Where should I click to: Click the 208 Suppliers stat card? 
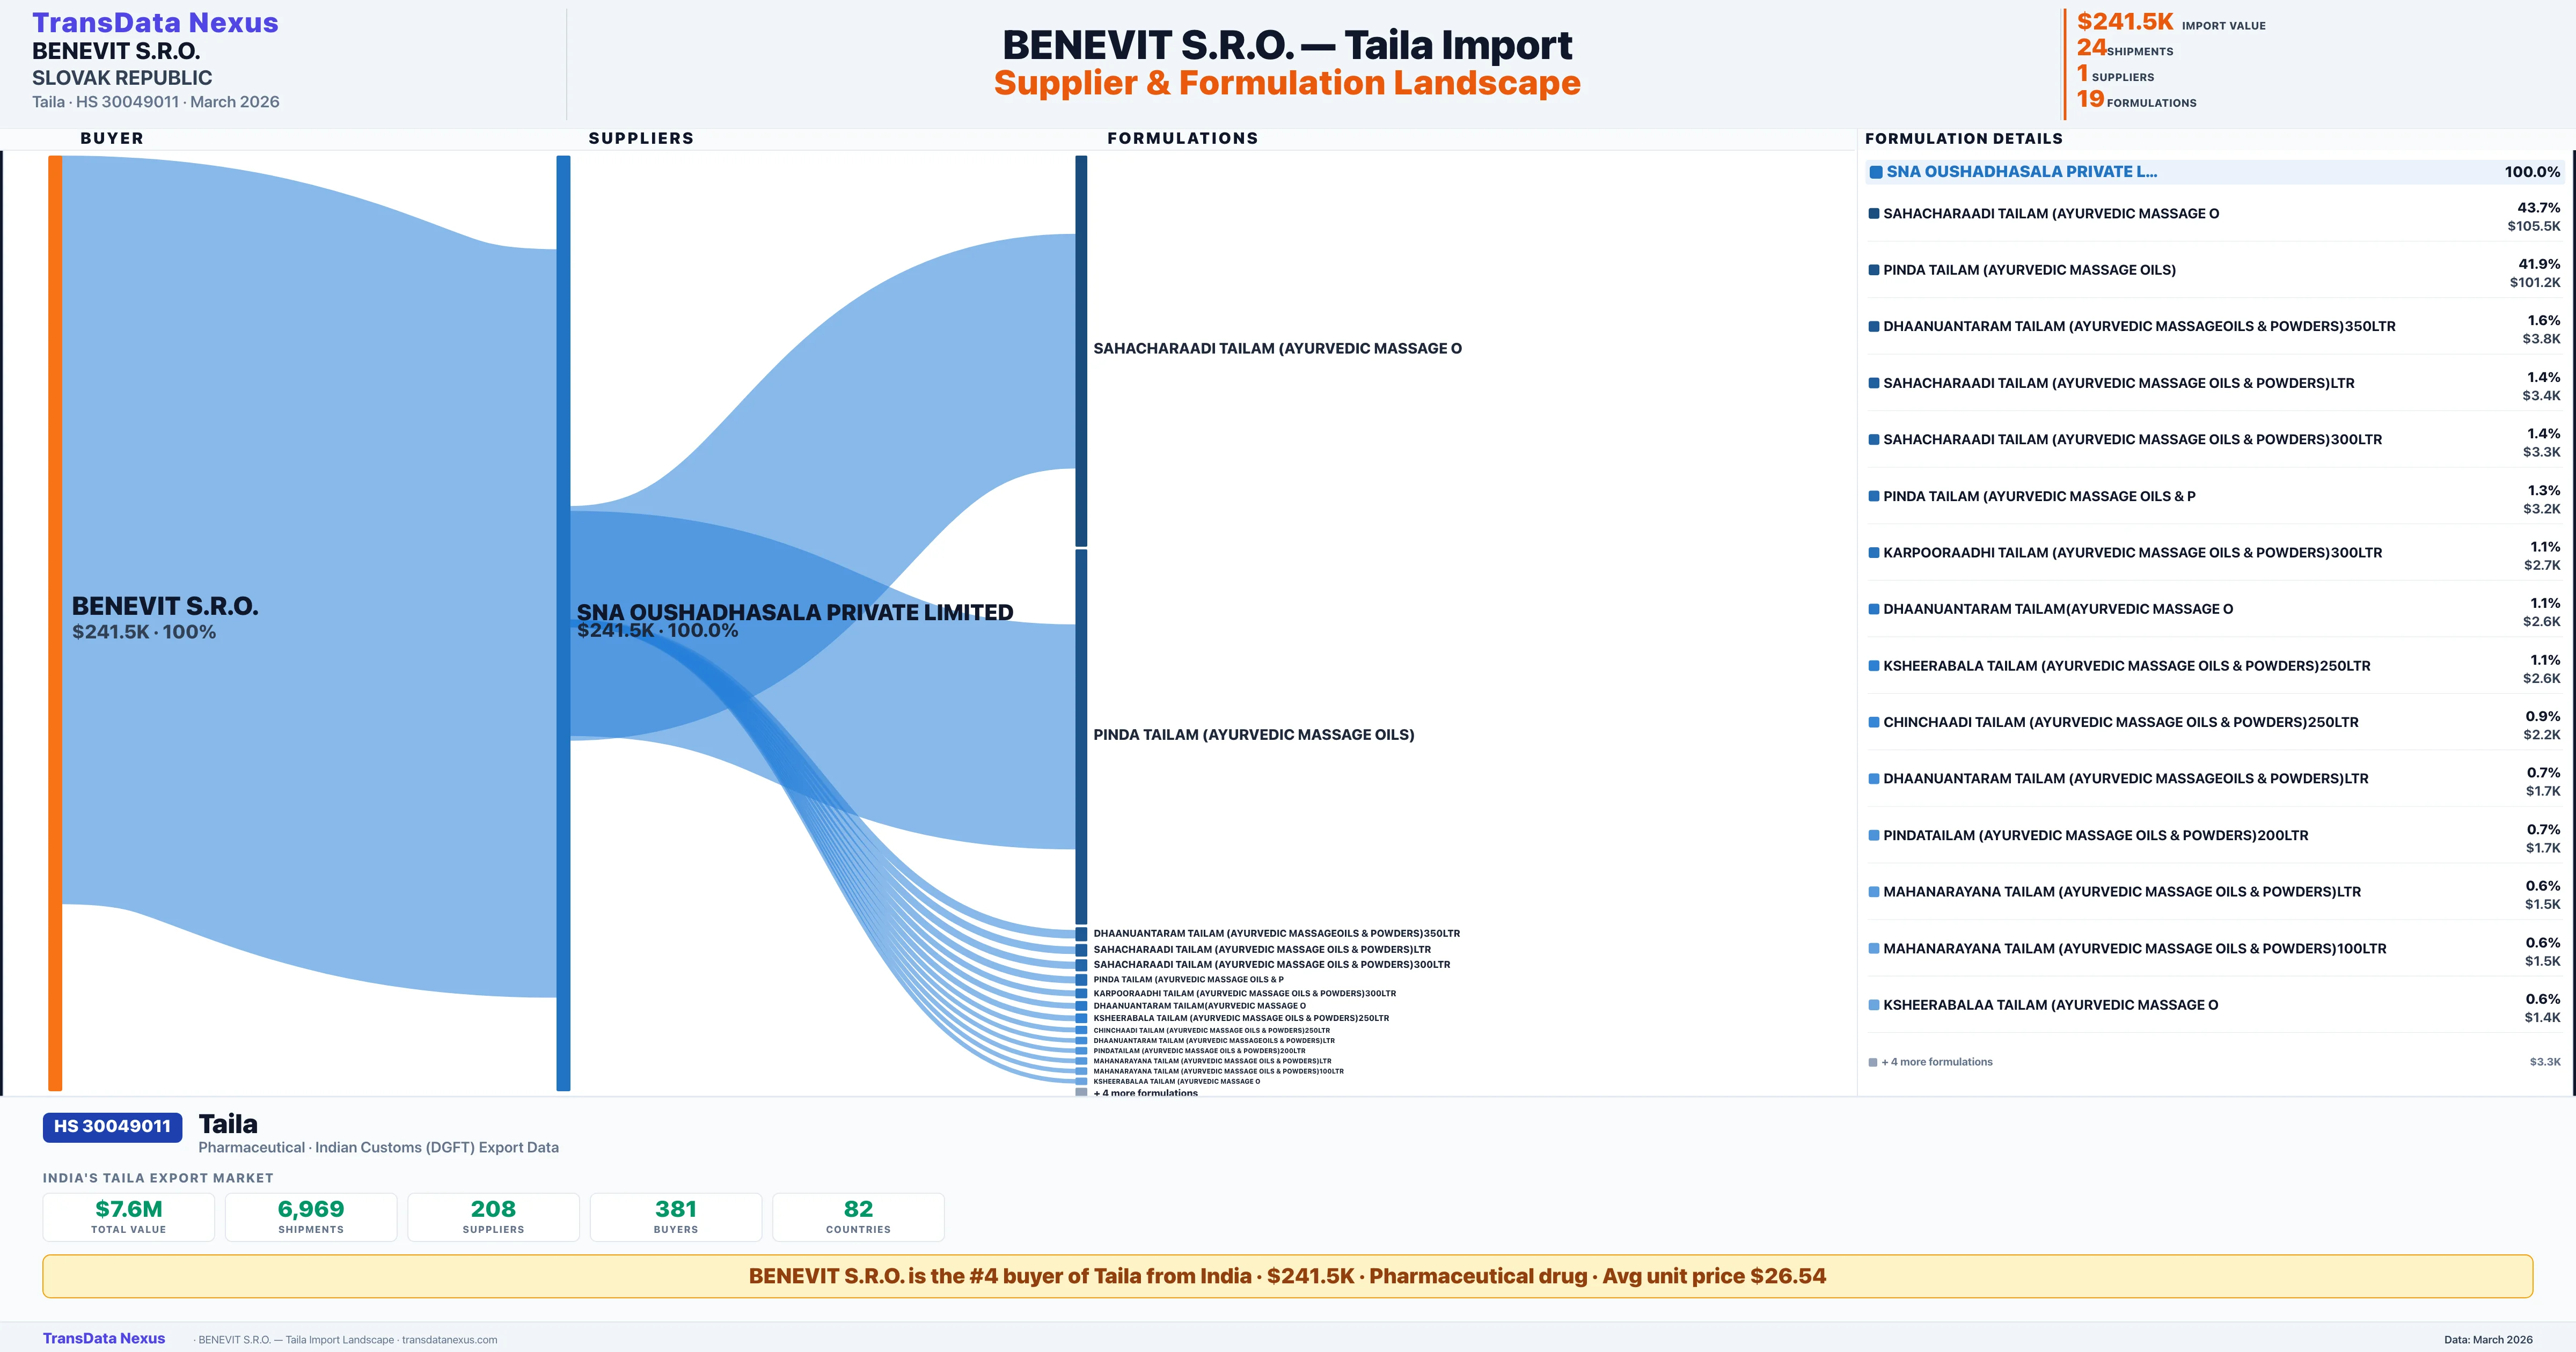pyautogui.click(x=493, y=1217)
